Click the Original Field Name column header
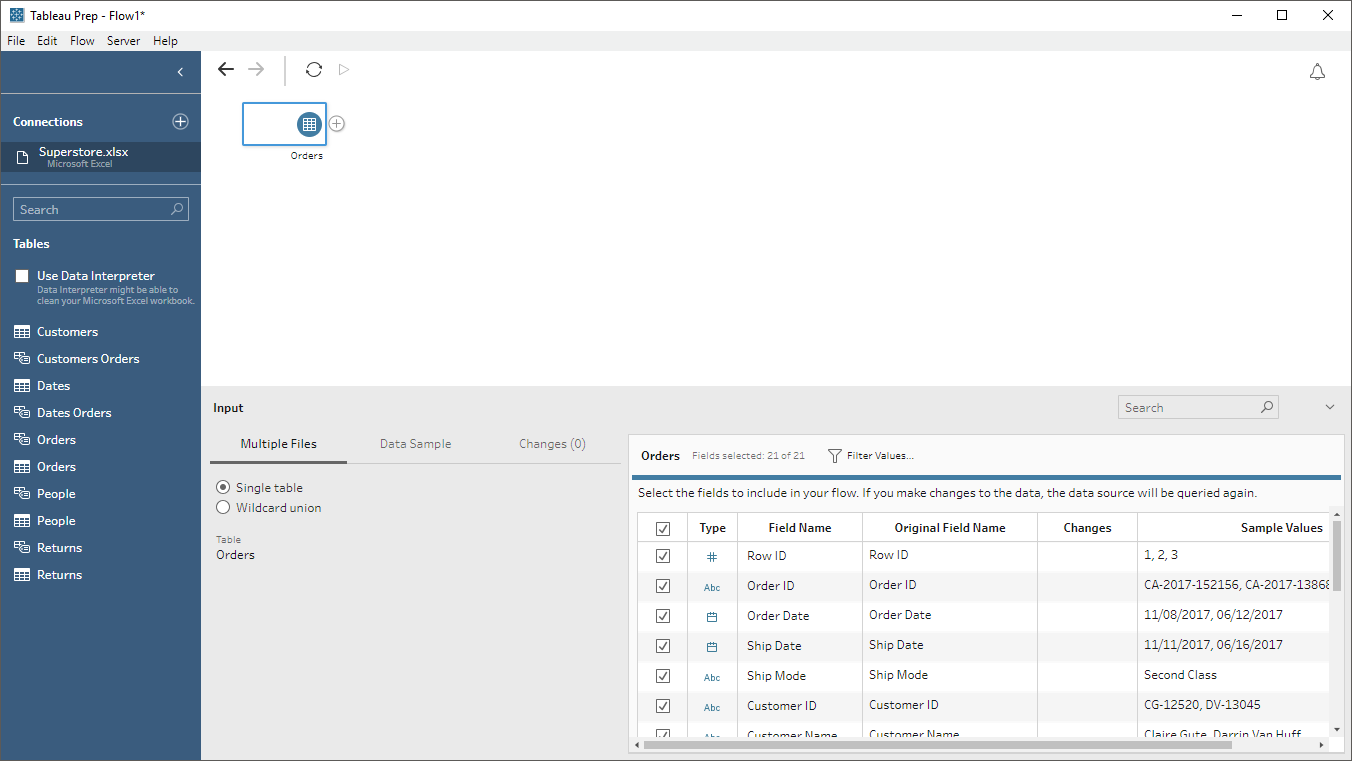Screen dimensions: 1352x761 click(950, 528)
